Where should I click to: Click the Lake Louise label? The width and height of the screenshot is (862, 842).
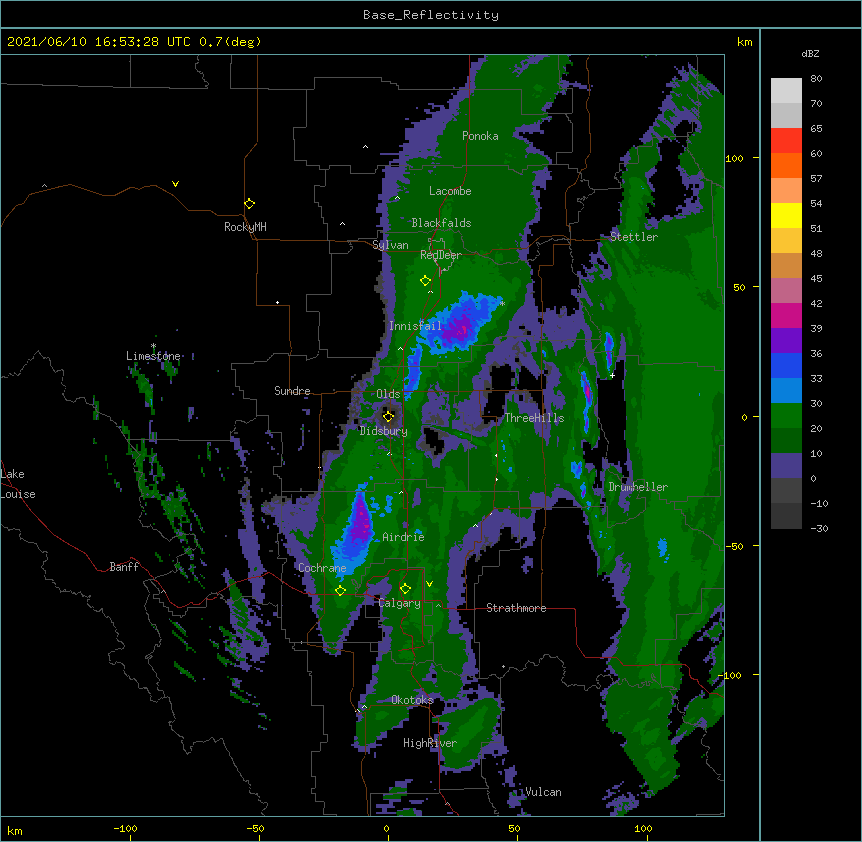pos(18,484)
